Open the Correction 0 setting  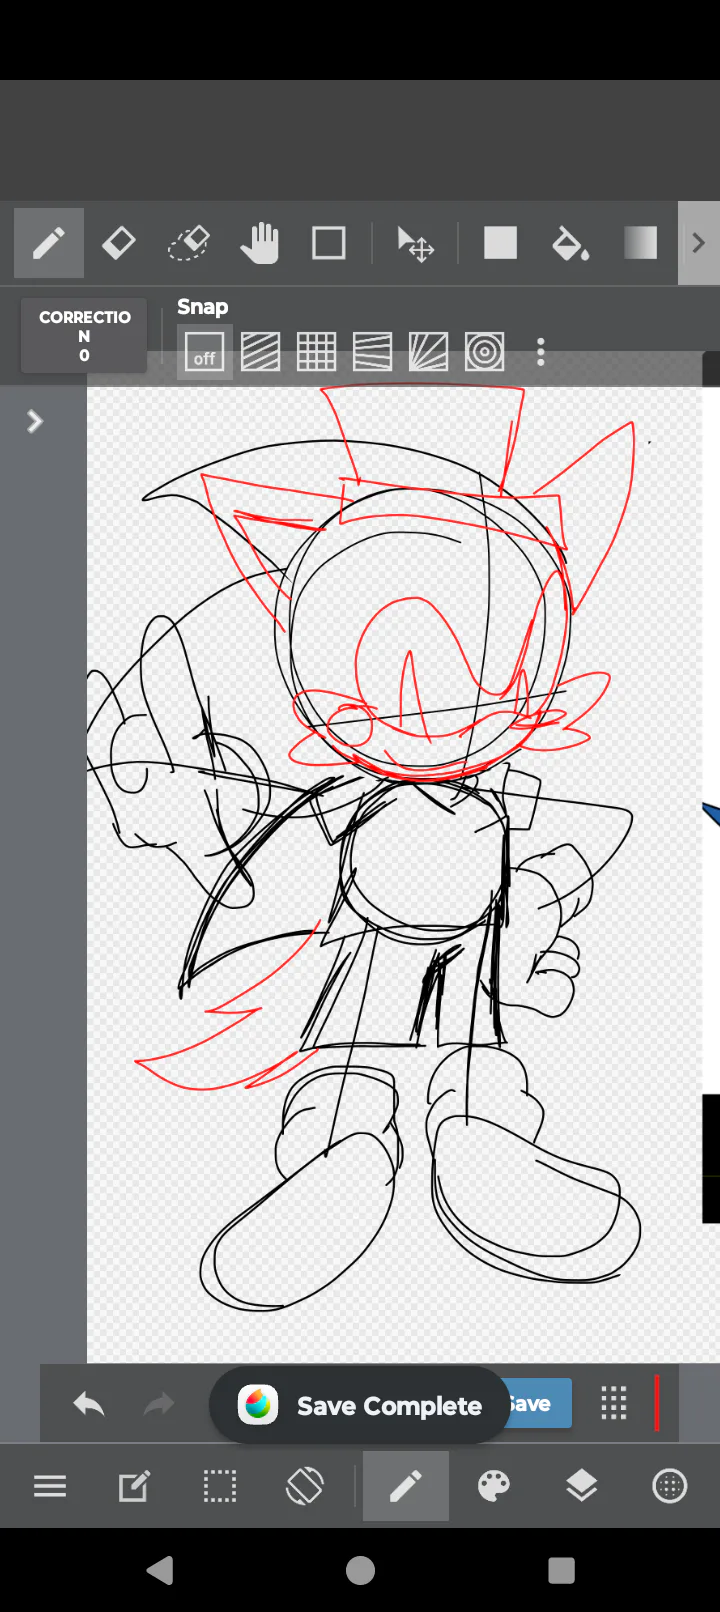84,336
